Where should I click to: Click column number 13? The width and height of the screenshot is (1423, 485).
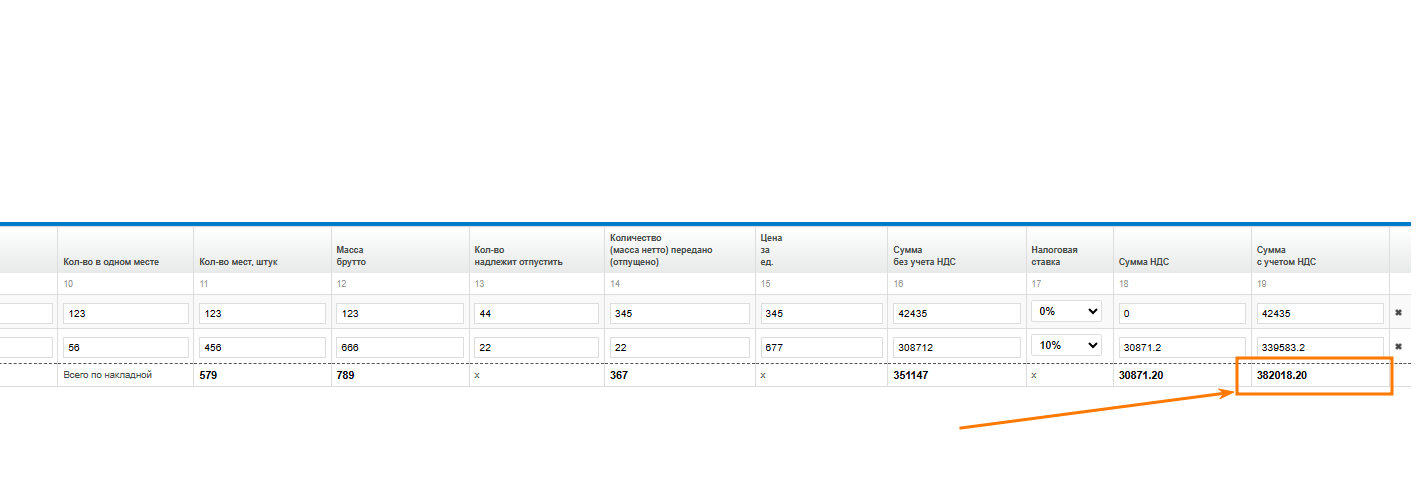(480, 285)
